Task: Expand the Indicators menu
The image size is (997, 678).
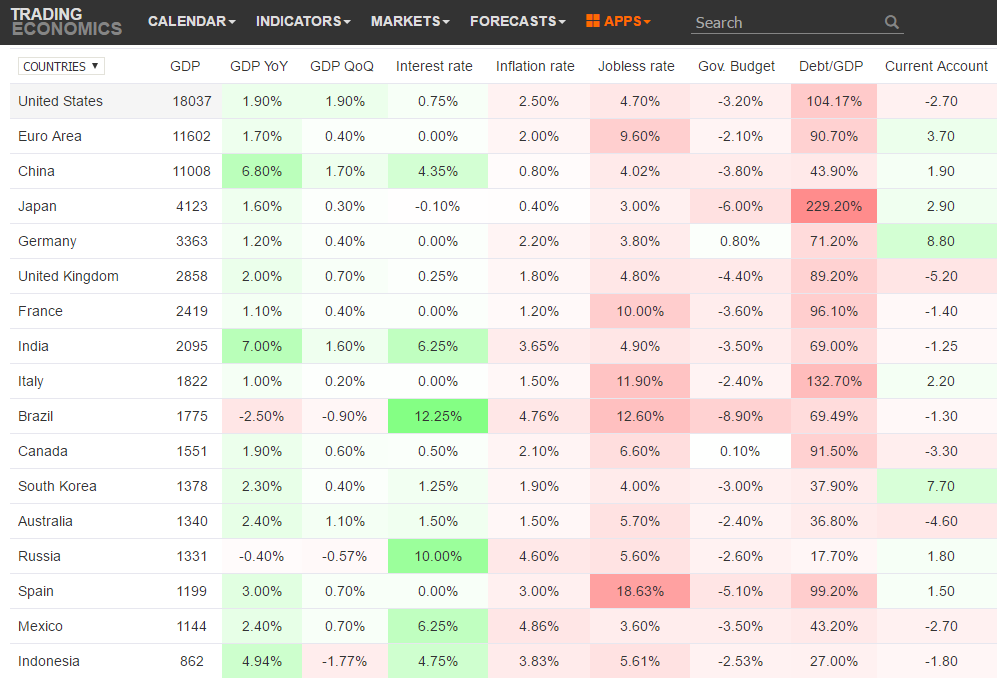Action: pyautogui.click(x=303, y=21)
